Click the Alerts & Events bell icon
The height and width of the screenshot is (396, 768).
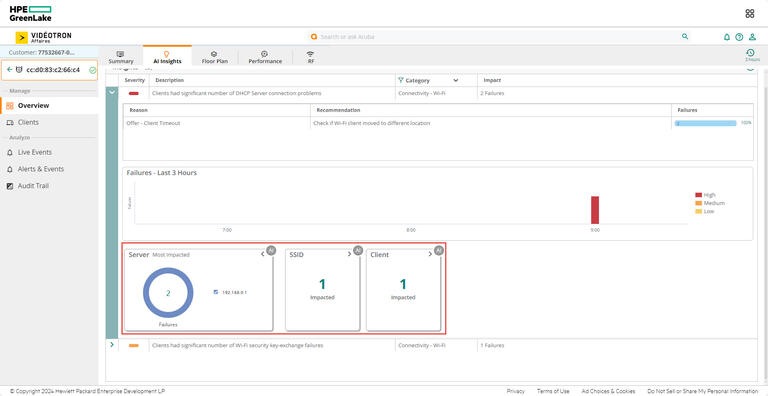tap(10, 169)
